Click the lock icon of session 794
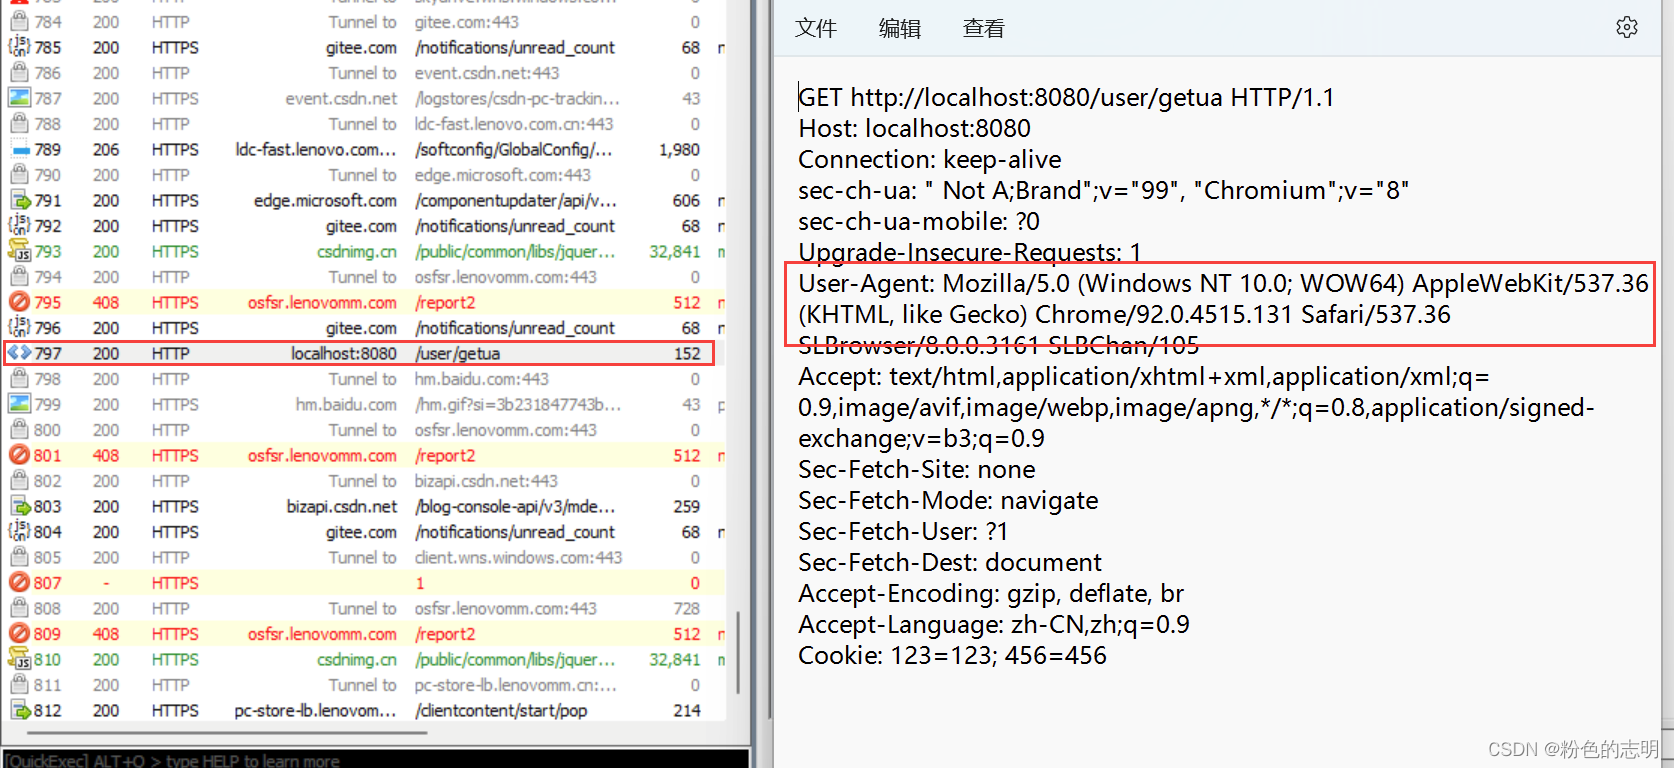This screenshot has width=1674, height=768. (19, 277)
